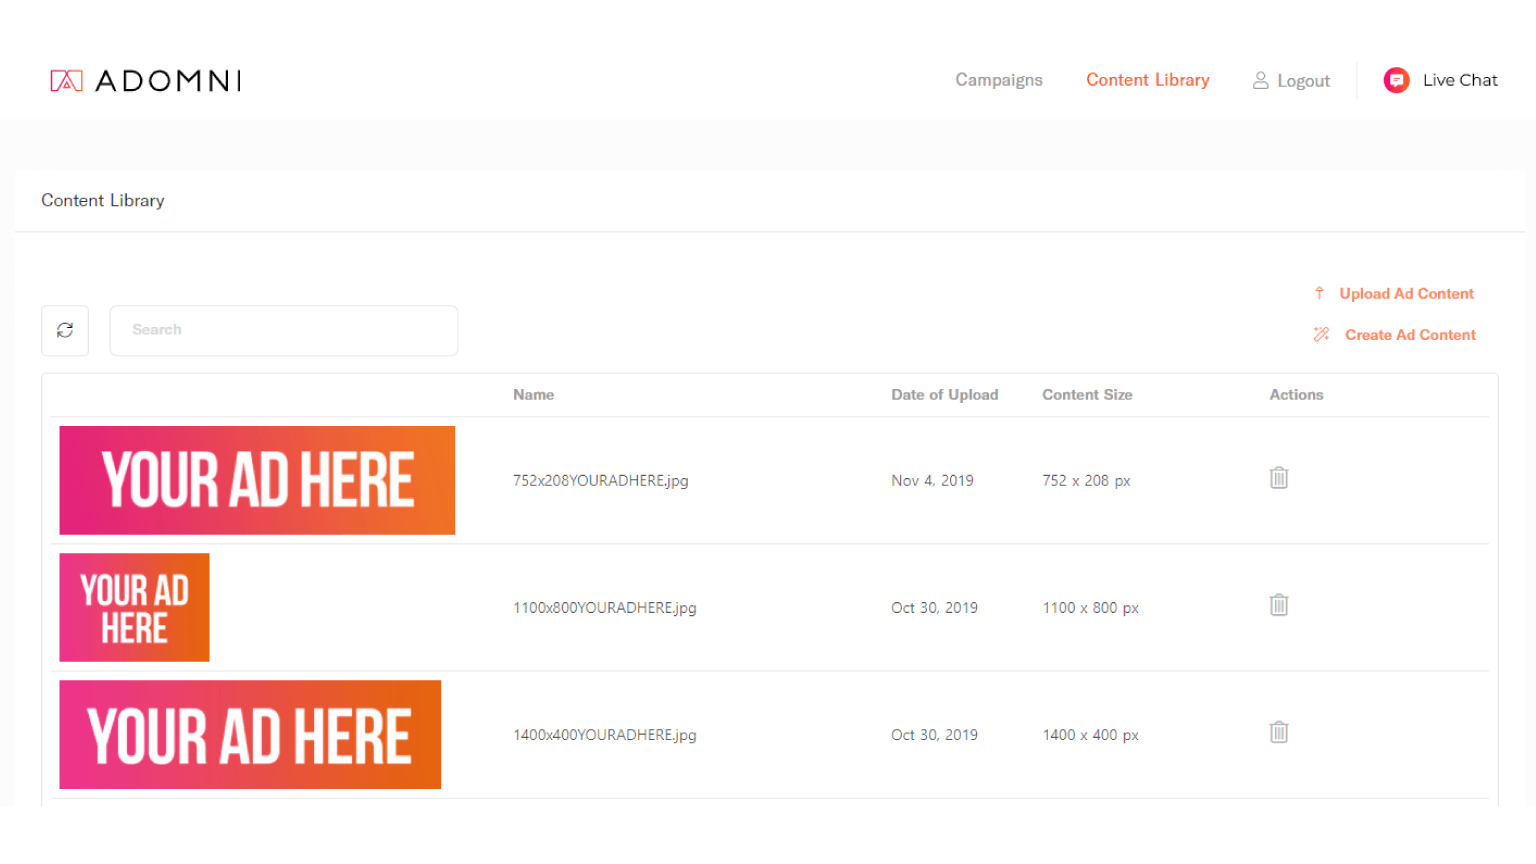Click the refresh icon beside the search box
Image resolution: width=1536 pixels, height=864 pixels.
click(x=65, y=330)
